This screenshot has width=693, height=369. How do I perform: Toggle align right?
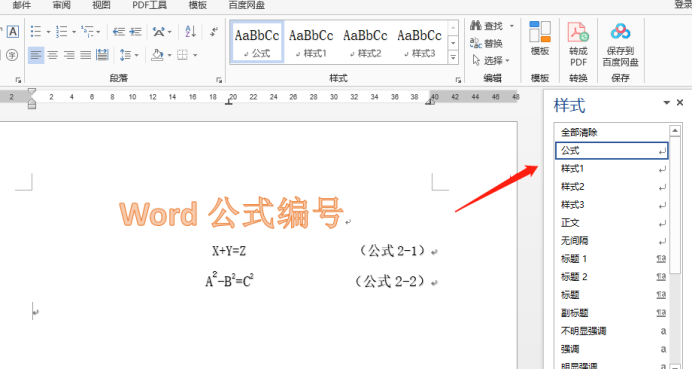pos(69,55)
